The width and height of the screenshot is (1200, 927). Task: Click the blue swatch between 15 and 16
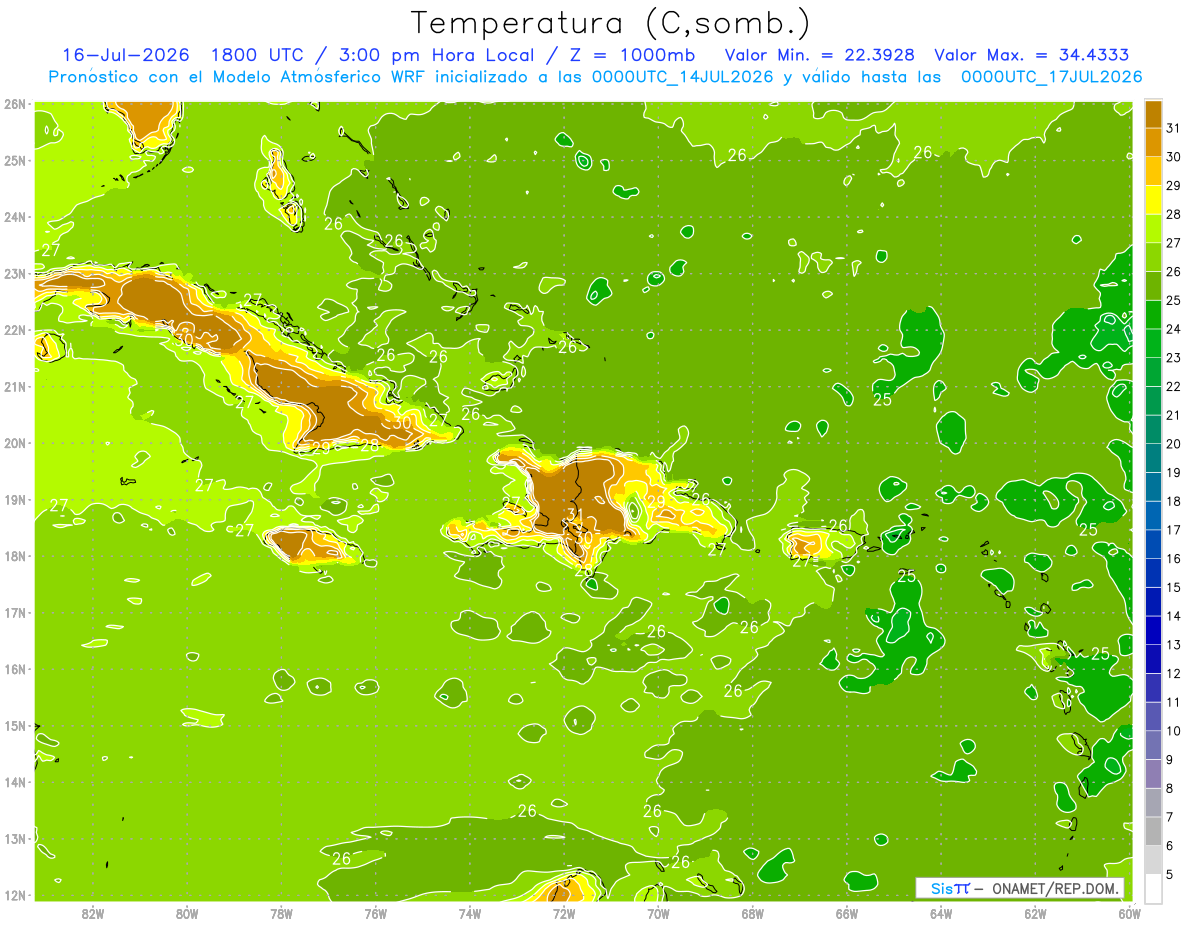coord(1153,573)
